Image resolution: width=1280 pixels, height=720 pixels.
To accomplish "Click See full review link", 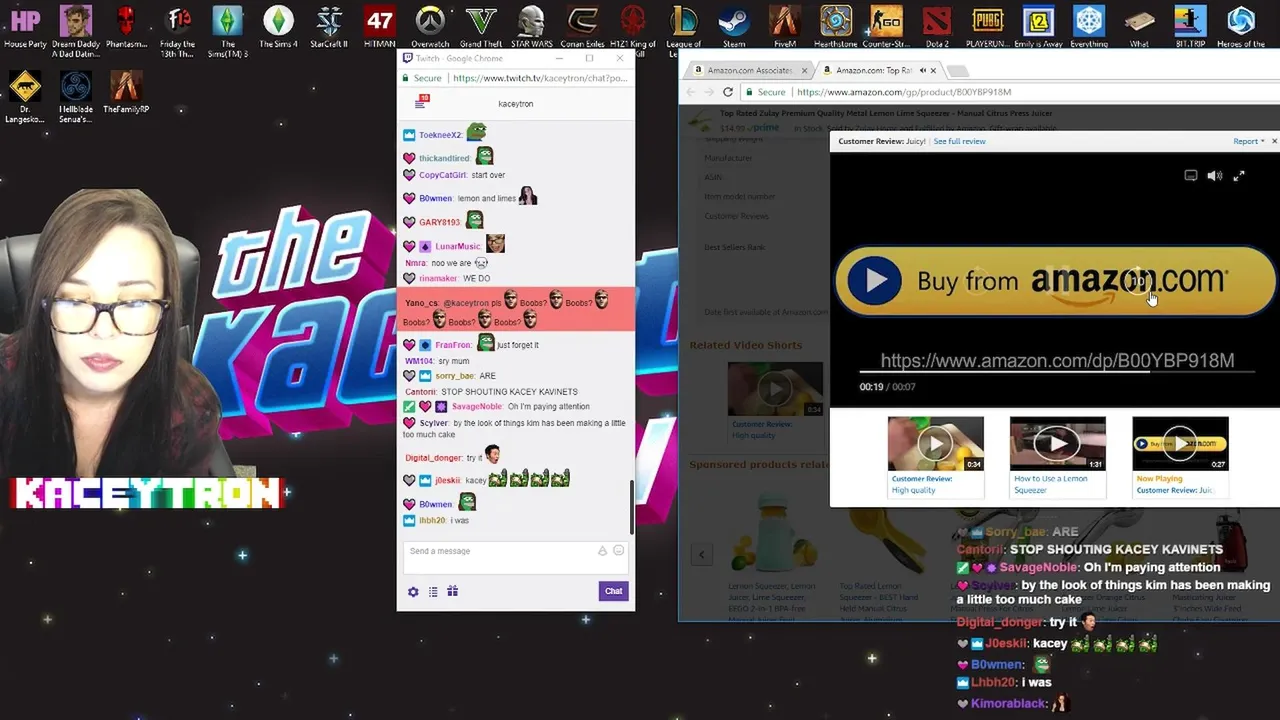I will pyautogui.click(x=959, y=142).
